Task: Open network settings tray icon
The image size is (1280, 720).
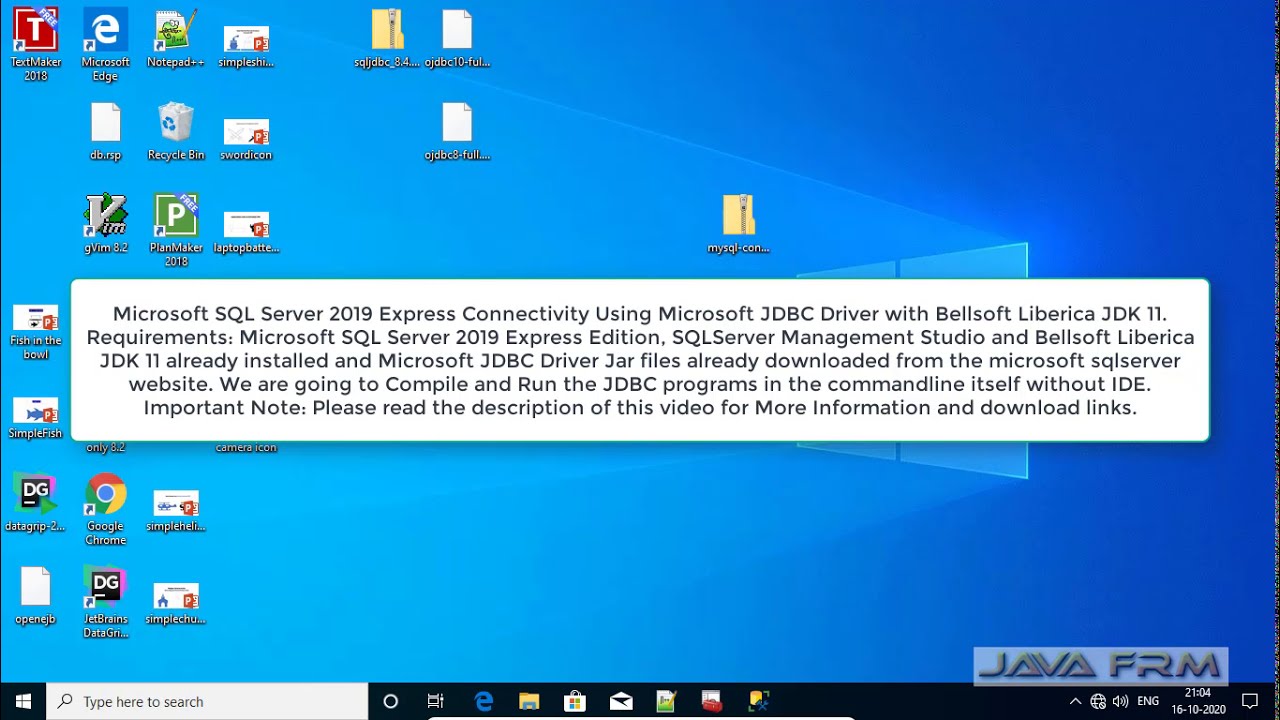Action: pos(1098,701)
